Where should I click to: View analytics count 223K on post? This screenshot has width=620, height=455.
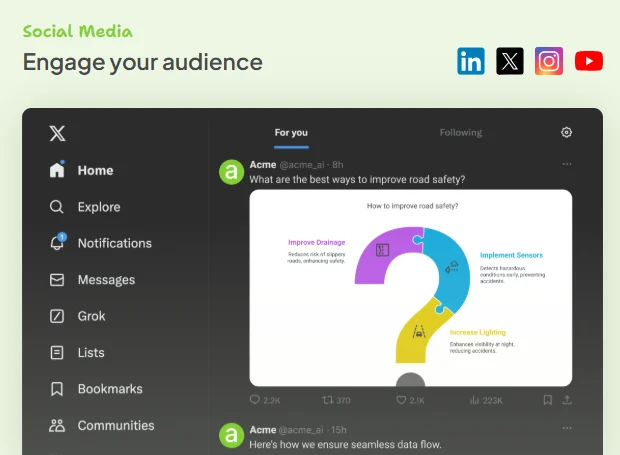(x=486, y=400)
